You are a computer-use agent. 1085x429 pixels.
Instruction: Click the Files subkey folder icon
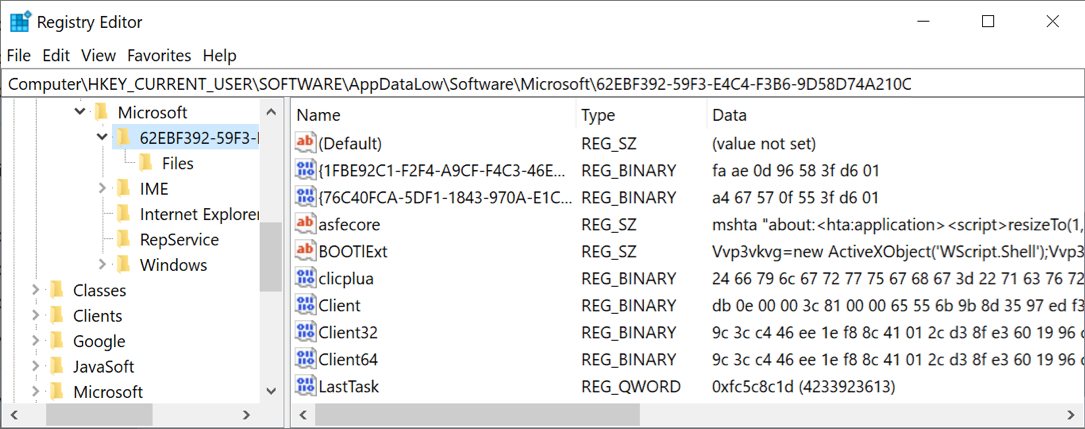tap(145, 163)
